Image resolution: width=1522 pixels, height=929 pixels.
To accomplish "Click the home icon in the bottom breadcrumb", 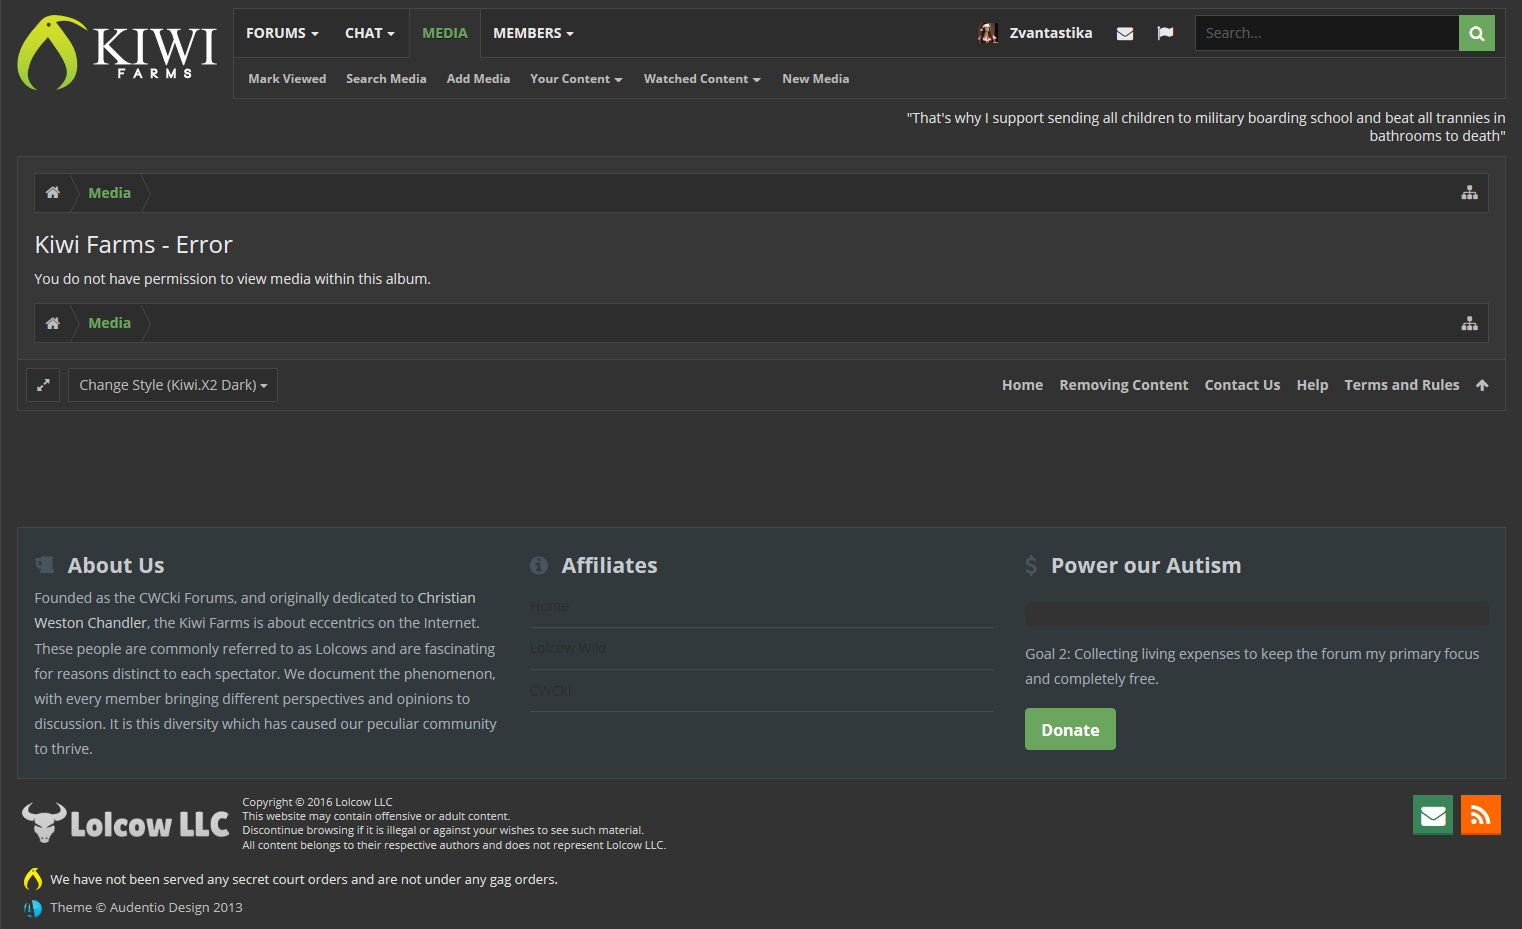I will click(x=53, y=323).
